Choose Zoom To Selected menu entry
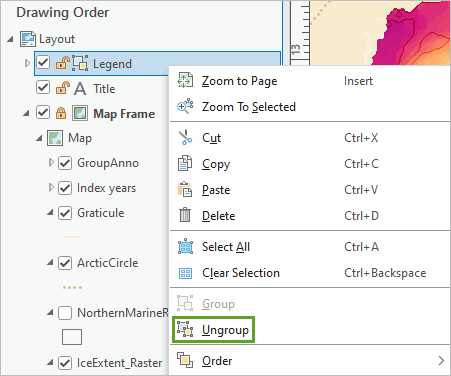 (x=310, y=107)
